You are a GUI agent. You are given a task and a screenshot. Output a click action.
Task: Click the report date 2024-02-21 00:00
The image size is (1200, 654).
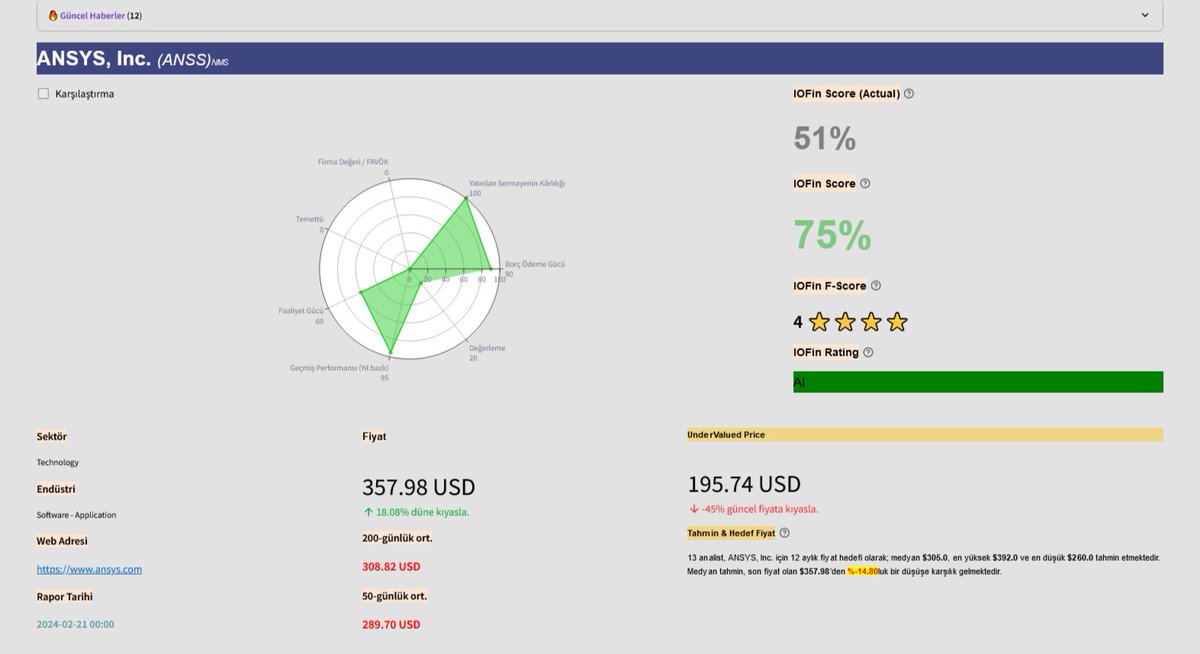pos(75,624)
